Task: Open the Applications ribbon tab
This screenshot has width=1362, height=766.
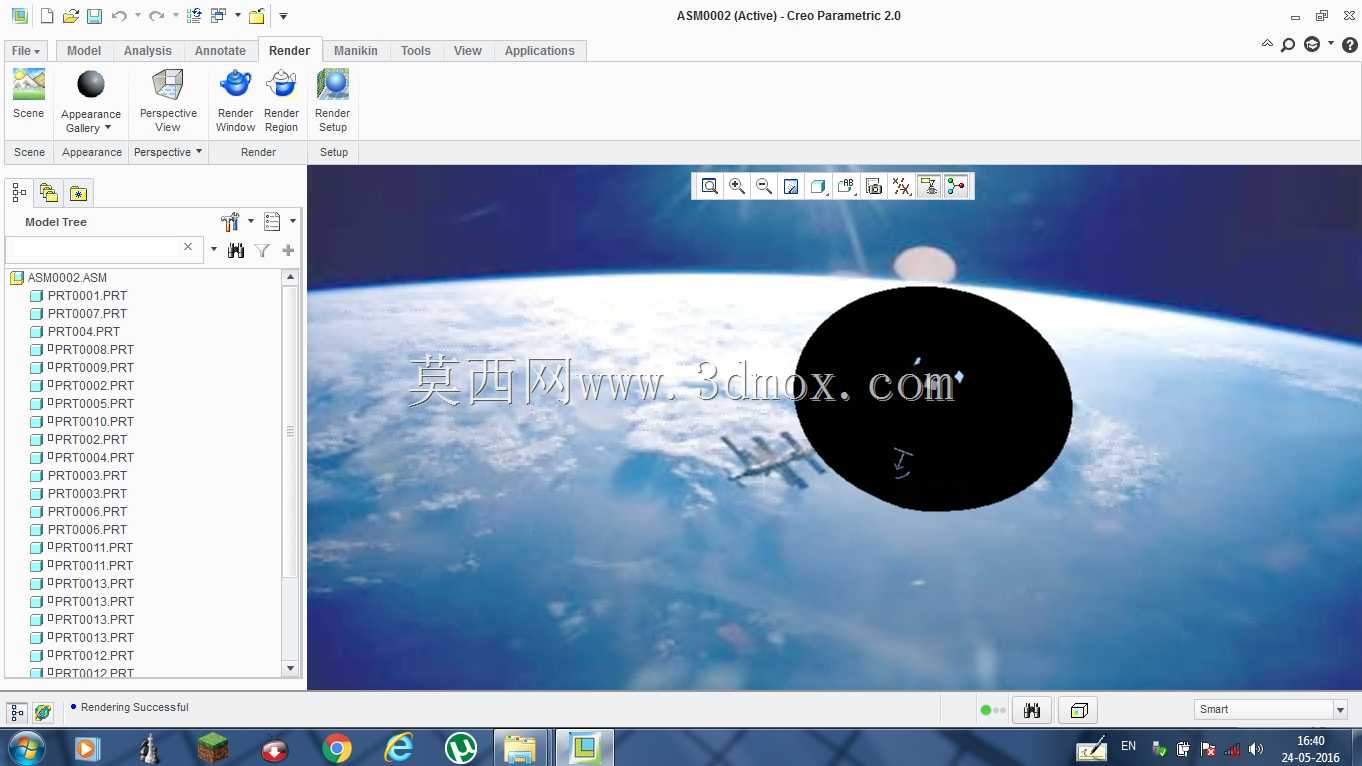Action: tap(540, 51)
